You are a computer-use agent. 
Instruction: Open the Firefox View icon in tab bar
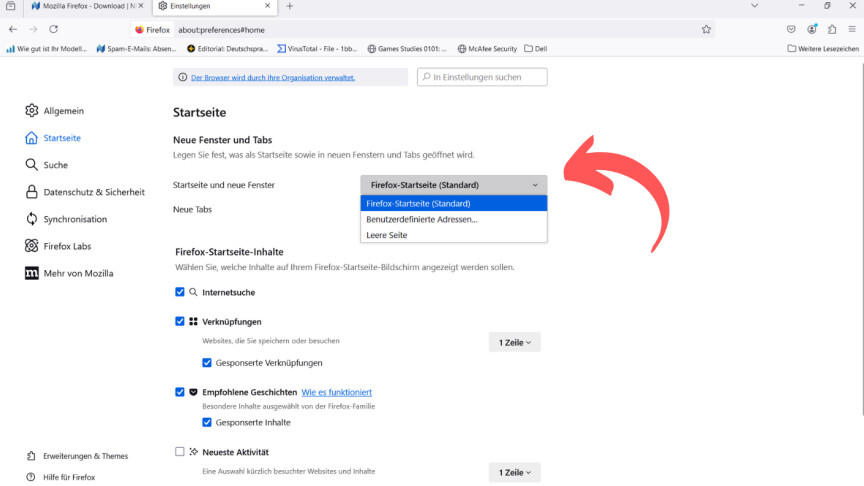(10, 6)
